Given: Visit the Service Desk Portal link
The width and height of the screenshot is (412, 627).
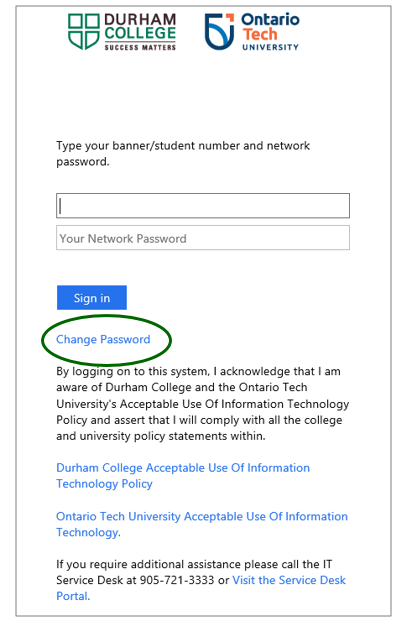Looking at the screenshot, I should tap(201, 588).
